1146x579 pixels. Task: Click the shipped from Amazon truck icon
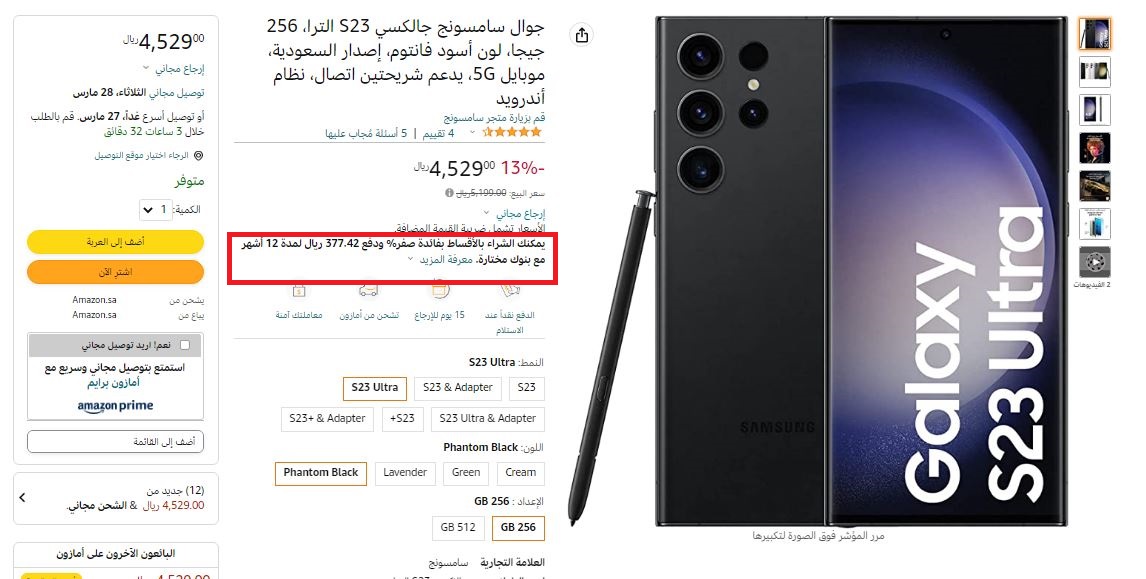368,292
